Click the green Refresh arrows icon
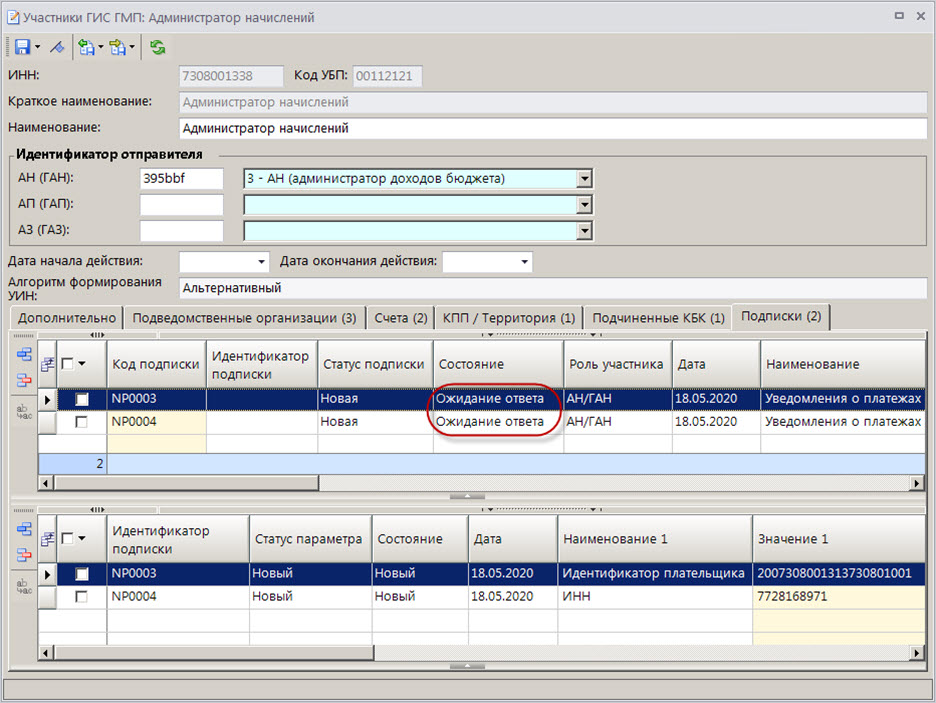The image size is (936, 703). click(x=158, y=47)
